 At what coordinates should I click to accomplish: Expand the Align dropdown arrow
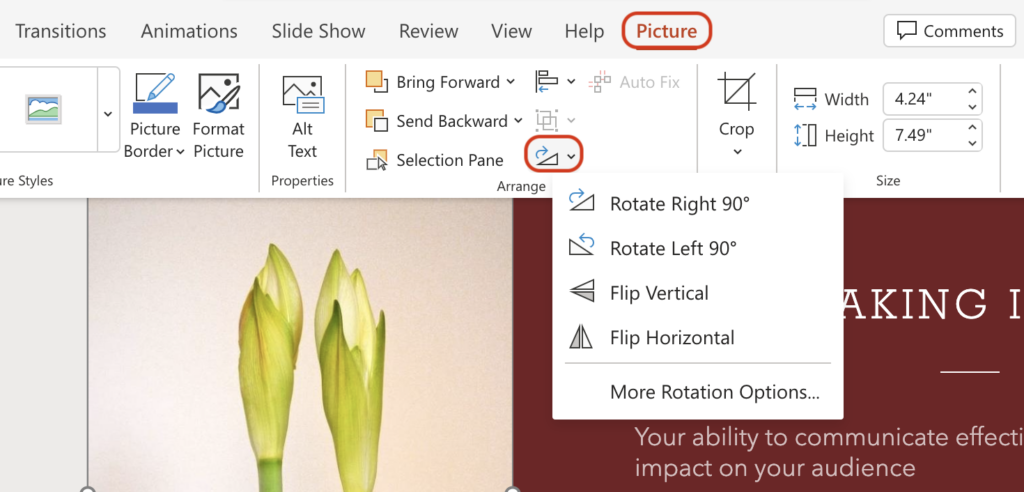571,82
